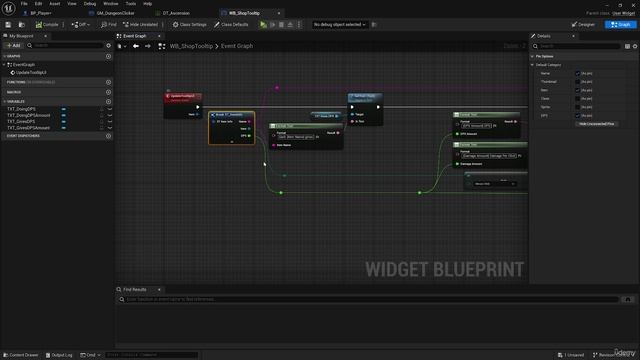The image size is (640, 360).
Task: Collapse the Graphs section
Action: point(4,56)
